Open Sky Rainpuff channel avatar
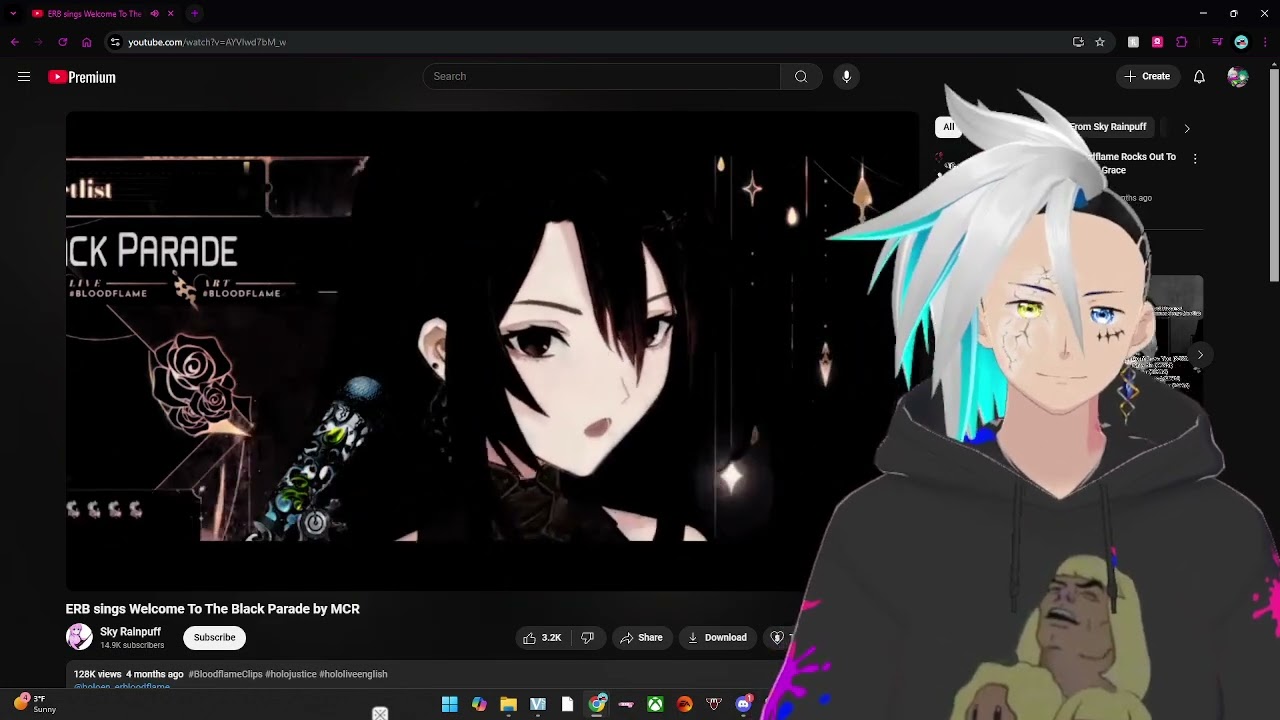Viewport: 1280px width, 720px height. coord(79,637)
